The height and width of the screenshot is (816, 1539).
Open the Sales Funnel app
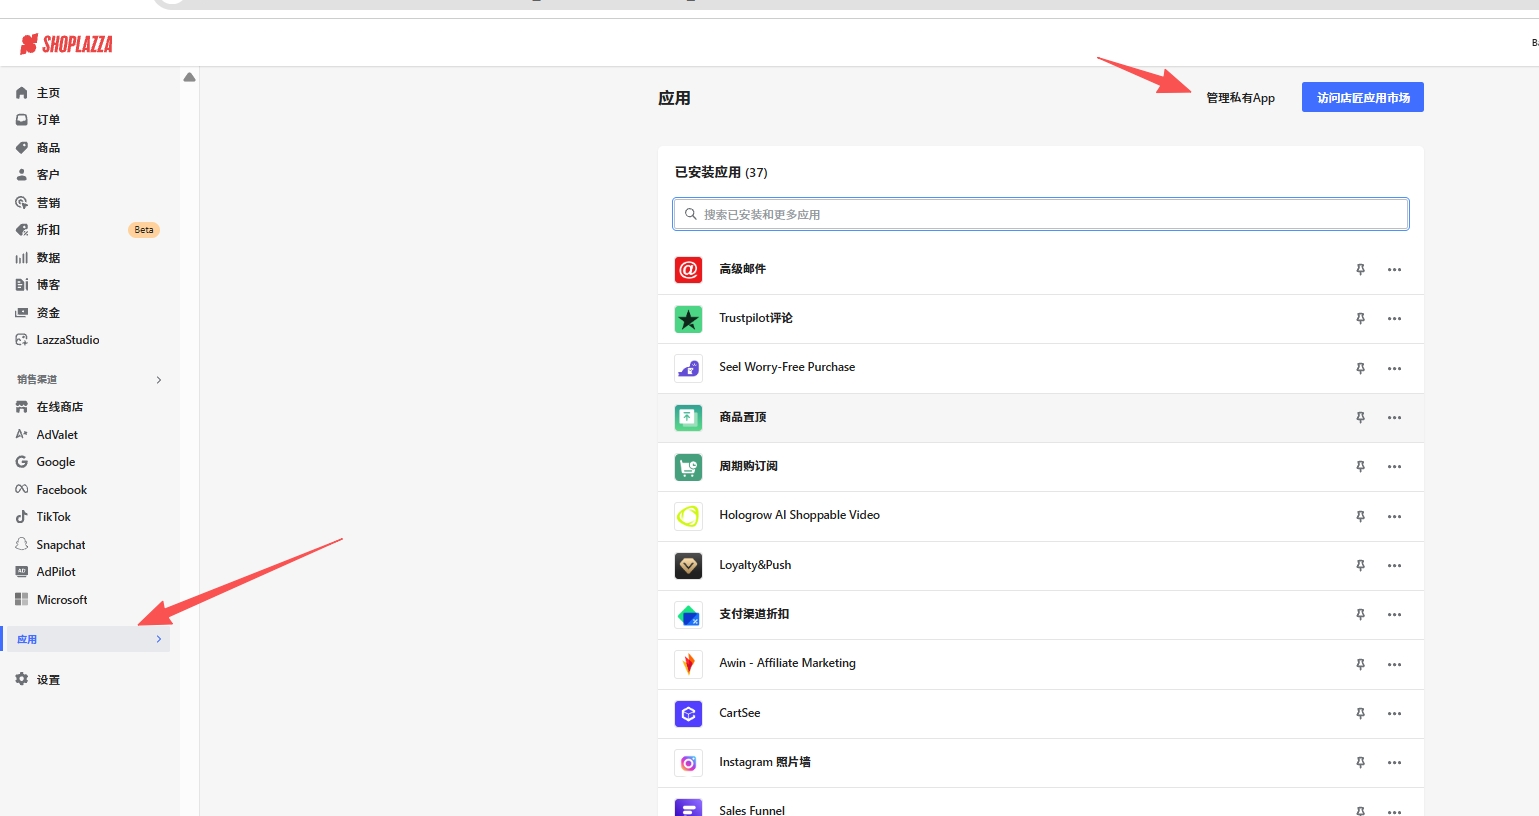pos(752,809)
